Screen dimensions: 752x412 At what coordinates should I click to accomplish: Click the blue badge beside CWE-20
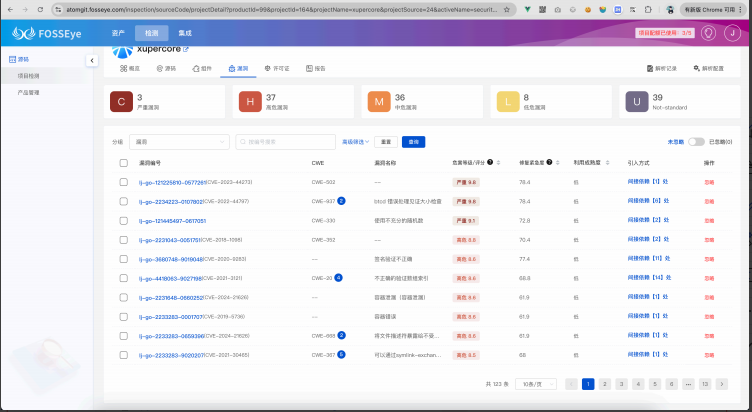(x=338, y=278)
